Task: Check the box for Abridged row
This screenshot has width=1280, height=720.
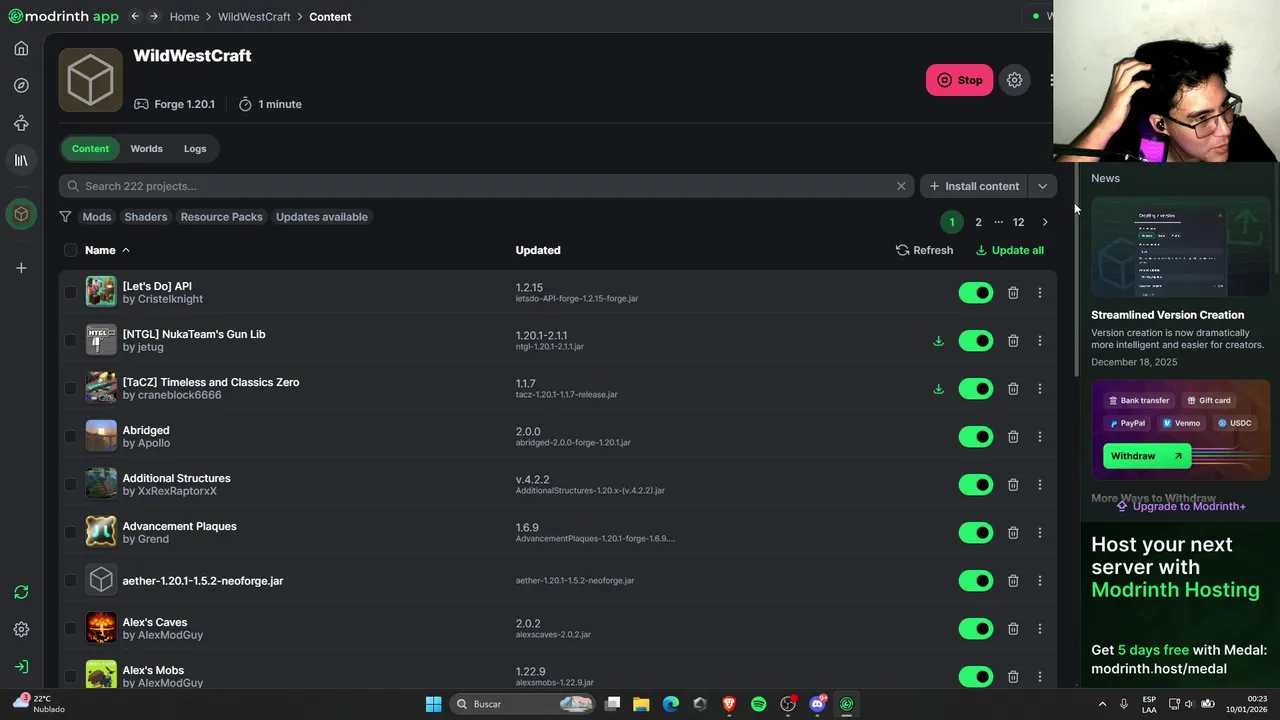Action: 70,437
